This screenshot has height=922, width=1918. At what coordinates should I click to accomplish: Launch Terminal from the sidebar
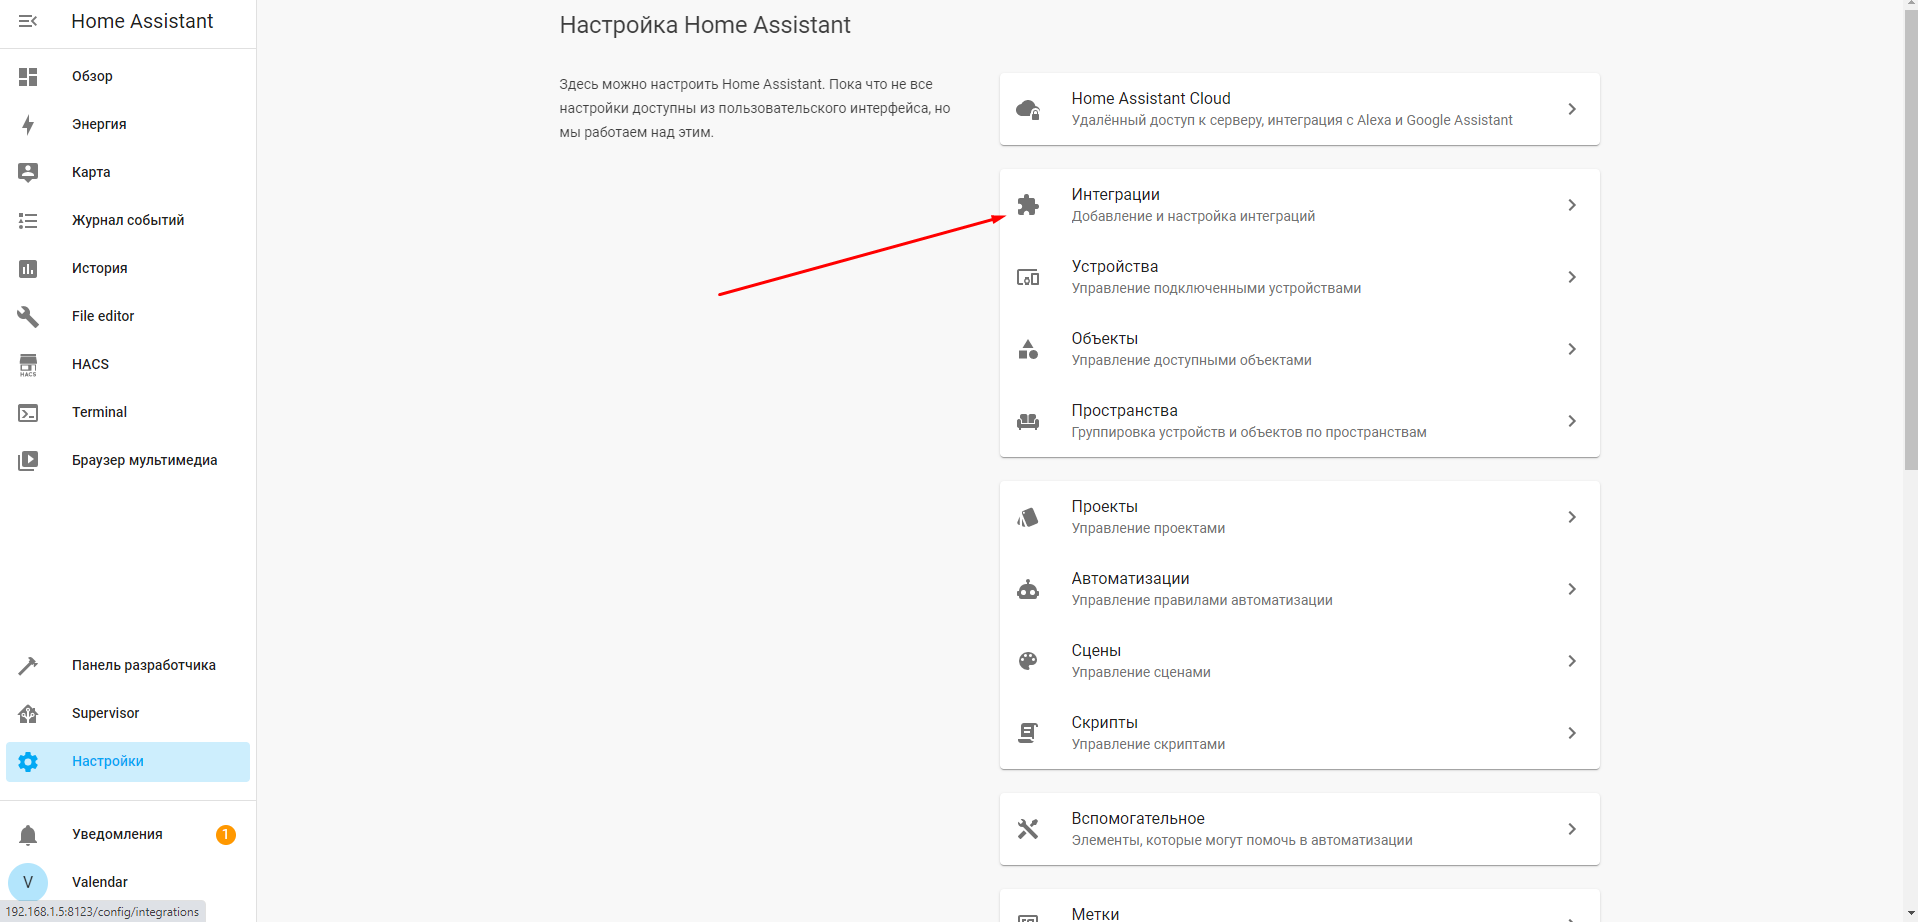(128, 412)
